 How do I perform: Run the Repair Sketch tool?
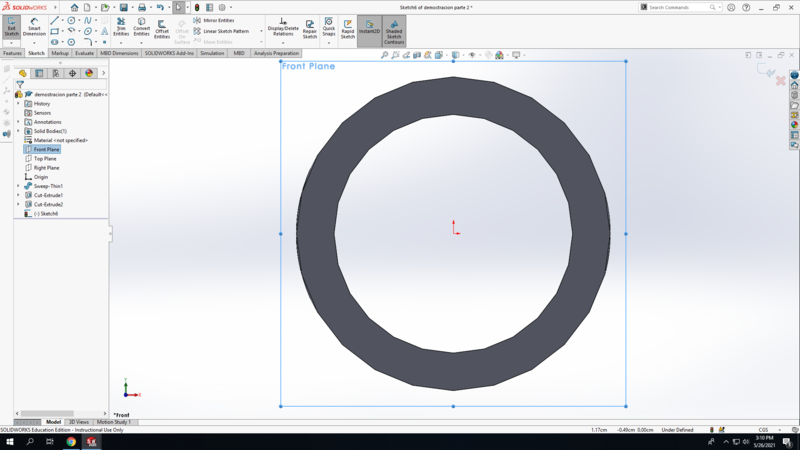[x=310, y=29]
